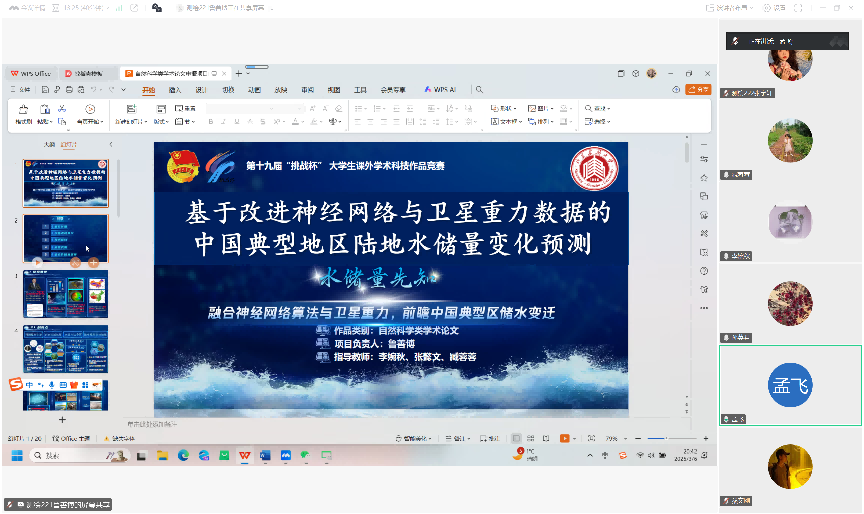Click the taskbar search box
864x514 pixels.
click(x=79, y=456)
